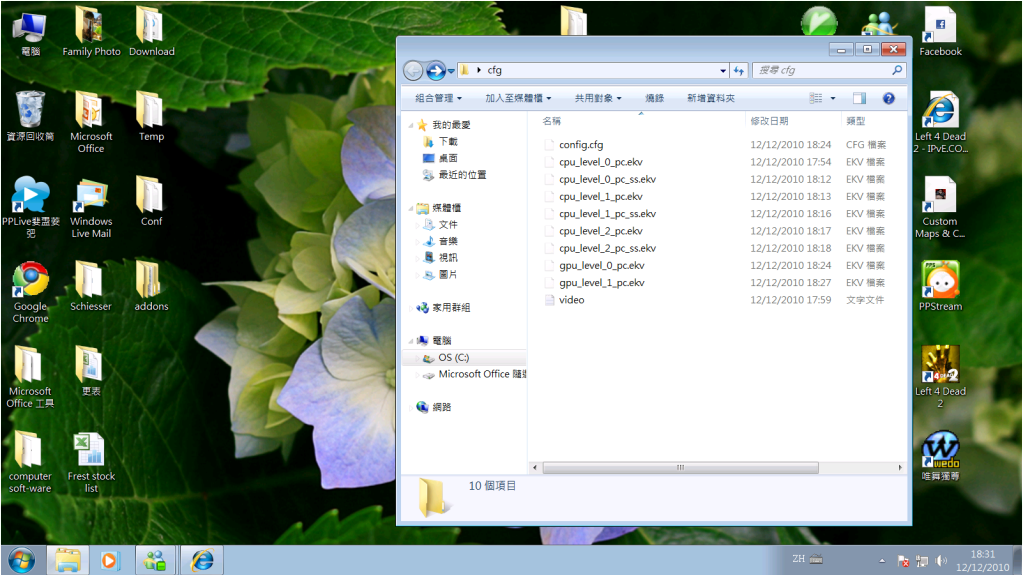This screenshot has width=1023, height=576.
Task: Click the Explorer back arrow button
Action: (x=413, y=70)
